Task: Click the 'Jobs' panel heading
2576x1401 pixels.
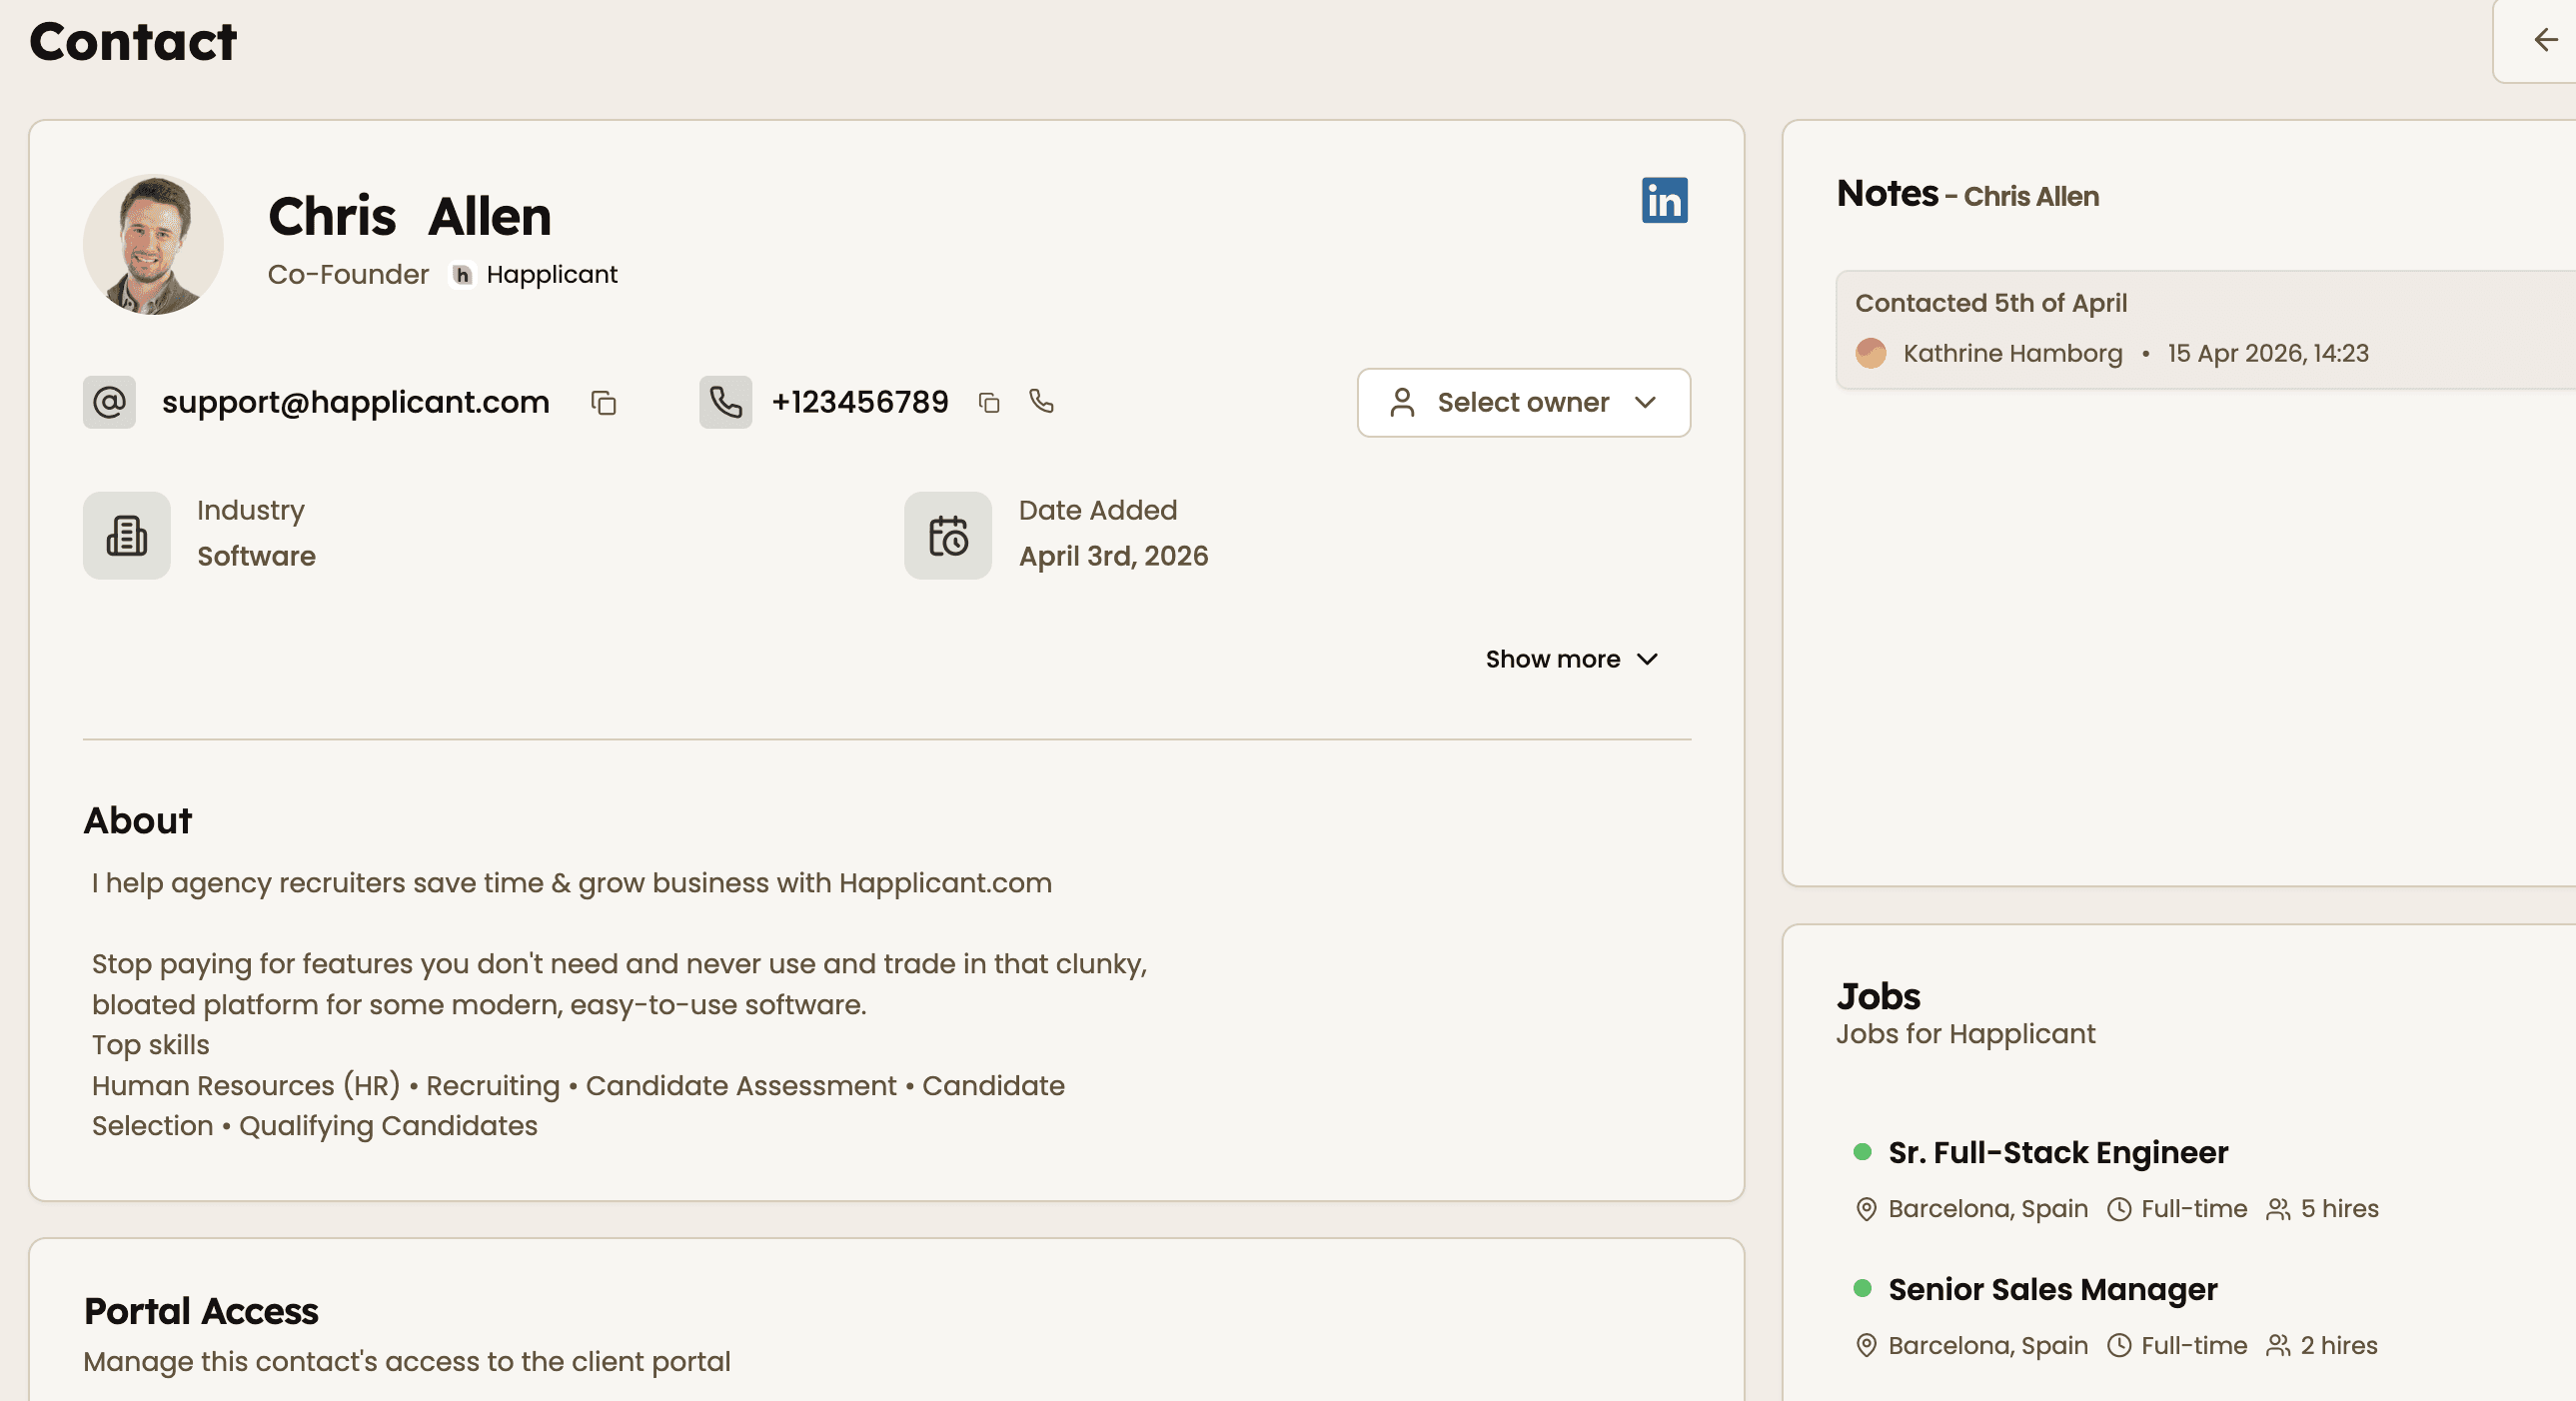Action: (1878, 996)
